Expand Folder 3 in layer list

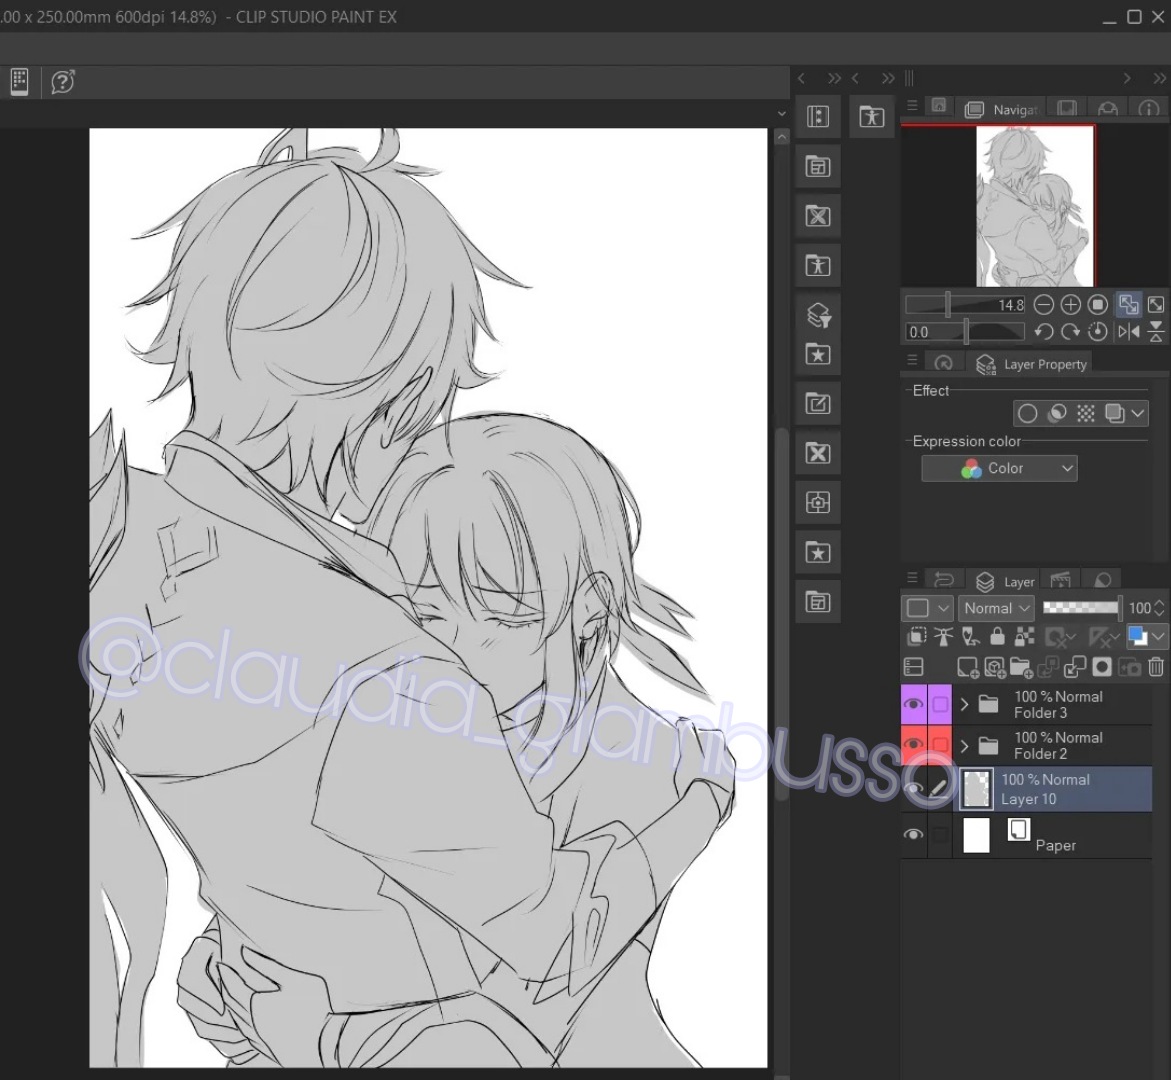point(964,704)
